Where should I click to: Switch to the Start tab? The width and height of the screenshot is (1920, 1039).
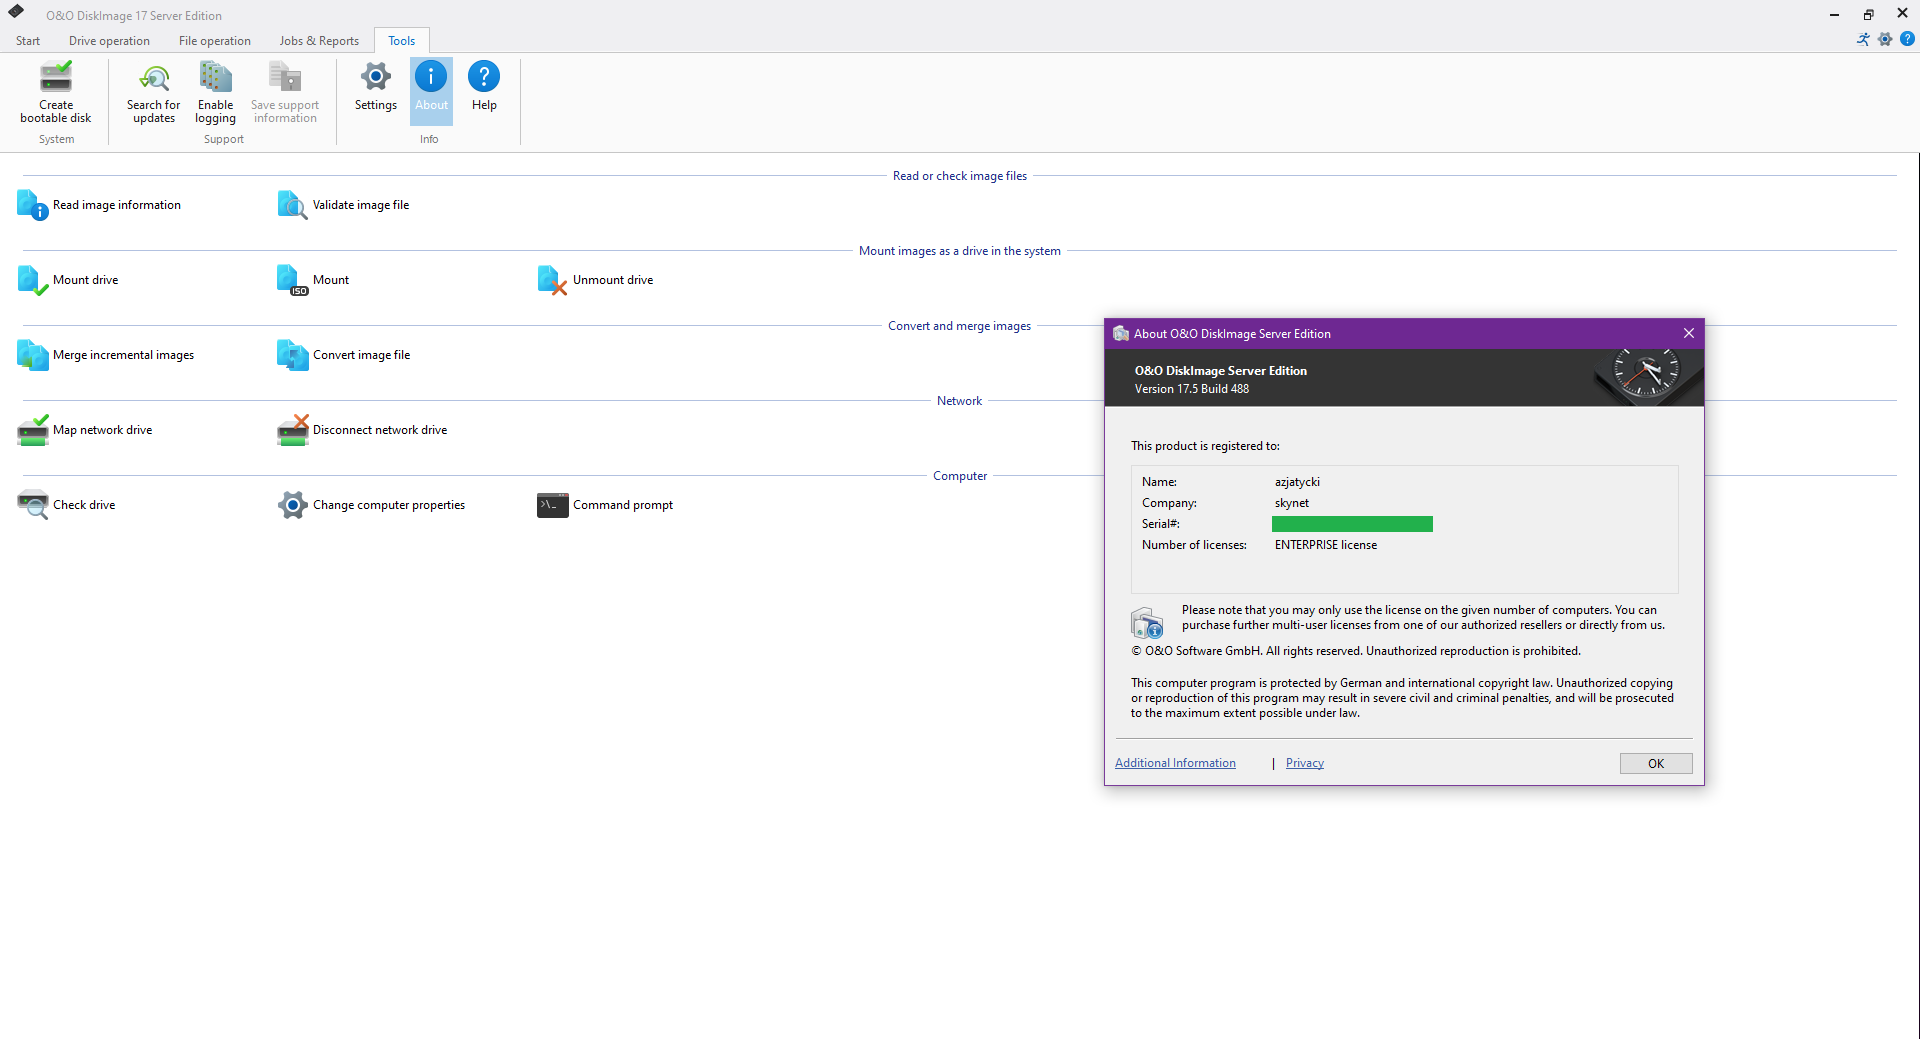coord(28,41)
